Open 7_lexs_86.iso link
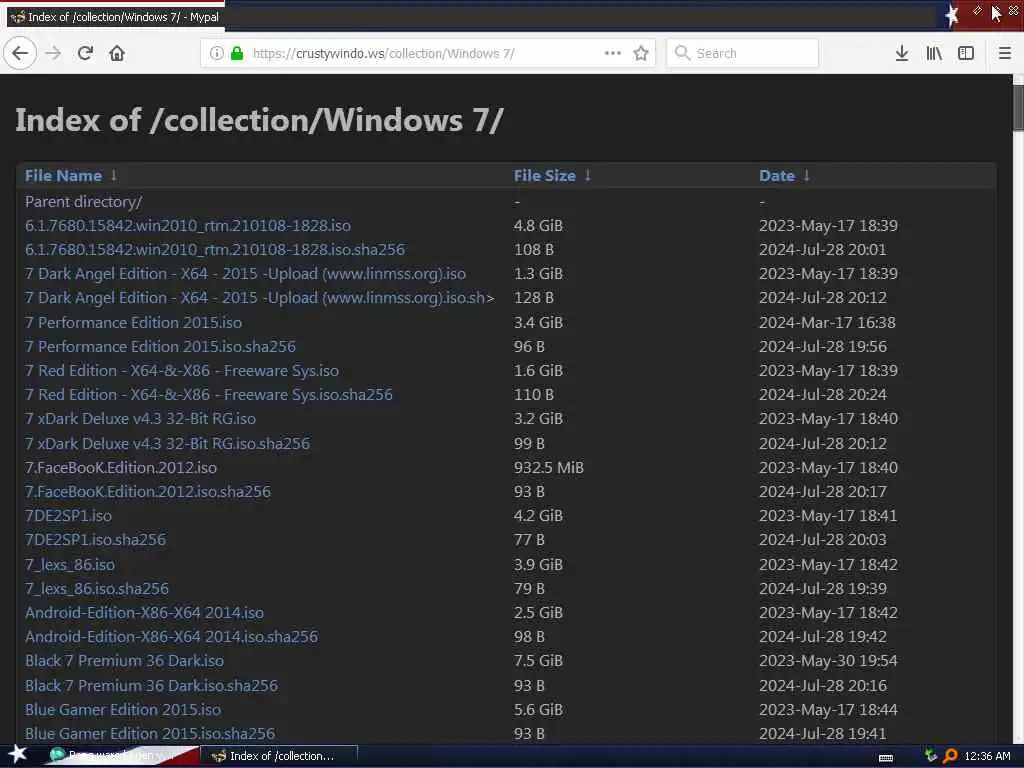1024x768 pixels. click(70, 565)
